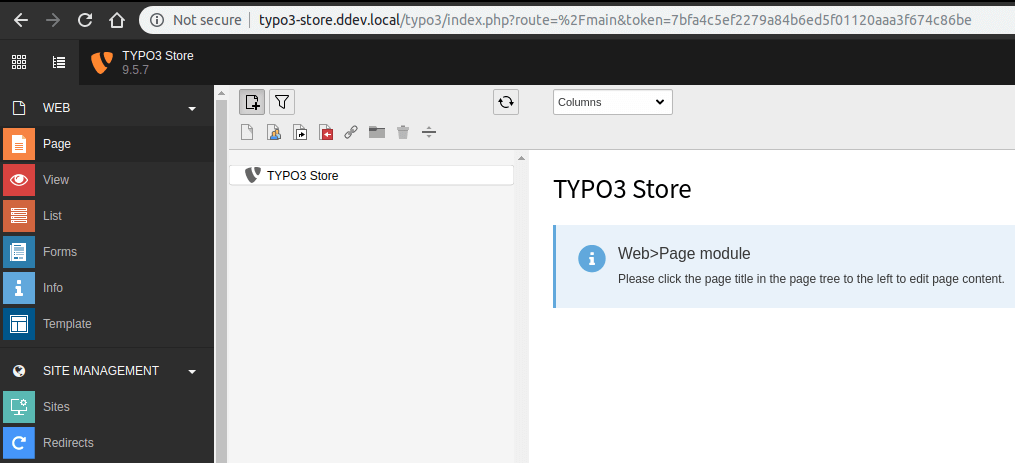1015x463 pixels.
Task: Open the Columns dropdown
Action: tap(612, 102)
